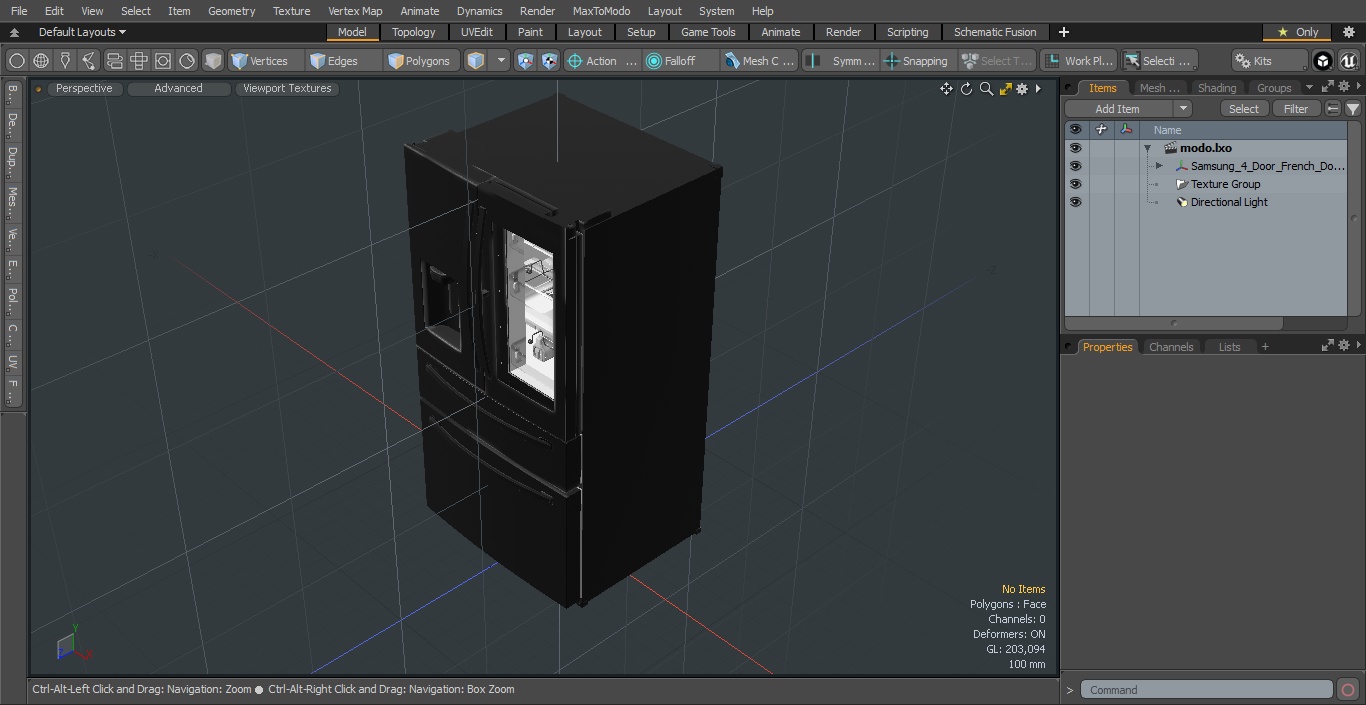
Task: Click the first colored cube center icon
Action: point(525,61)
